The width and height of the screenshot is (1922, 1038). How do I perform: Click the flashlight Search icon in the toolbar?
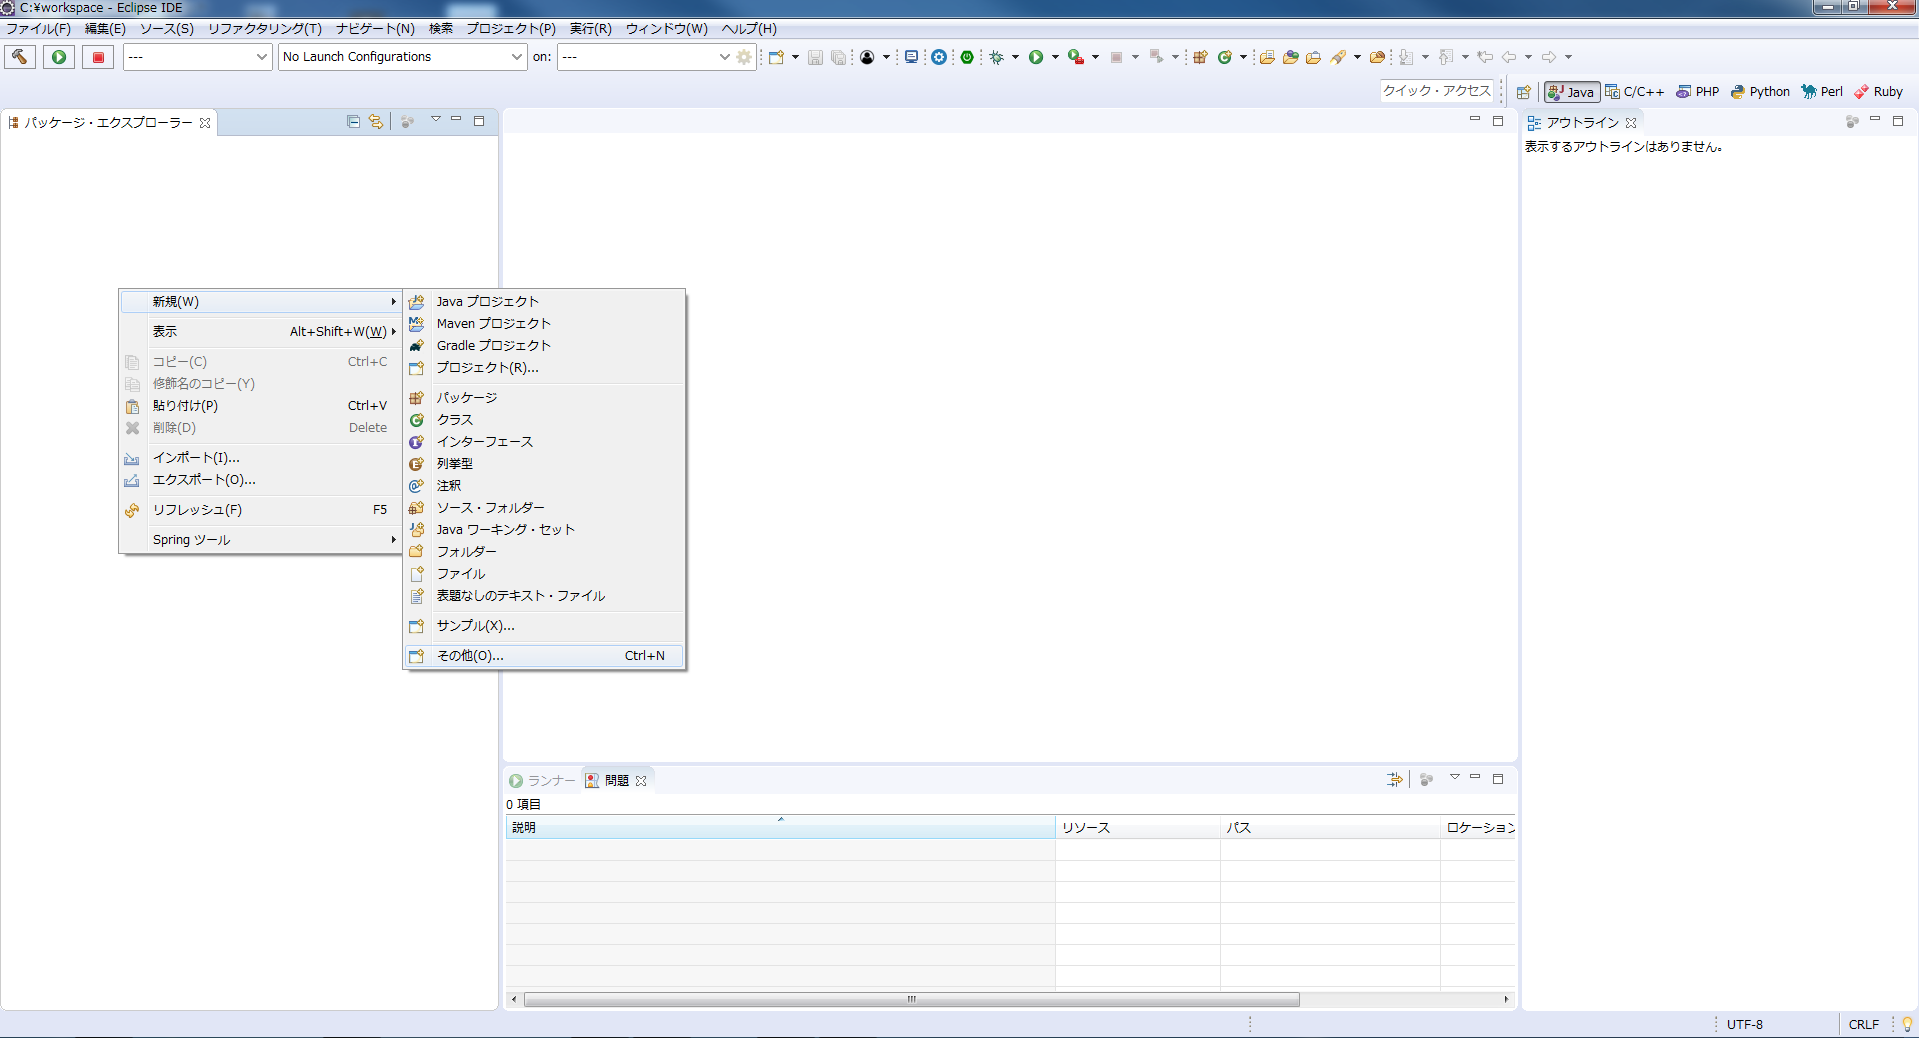[1338, 57]
